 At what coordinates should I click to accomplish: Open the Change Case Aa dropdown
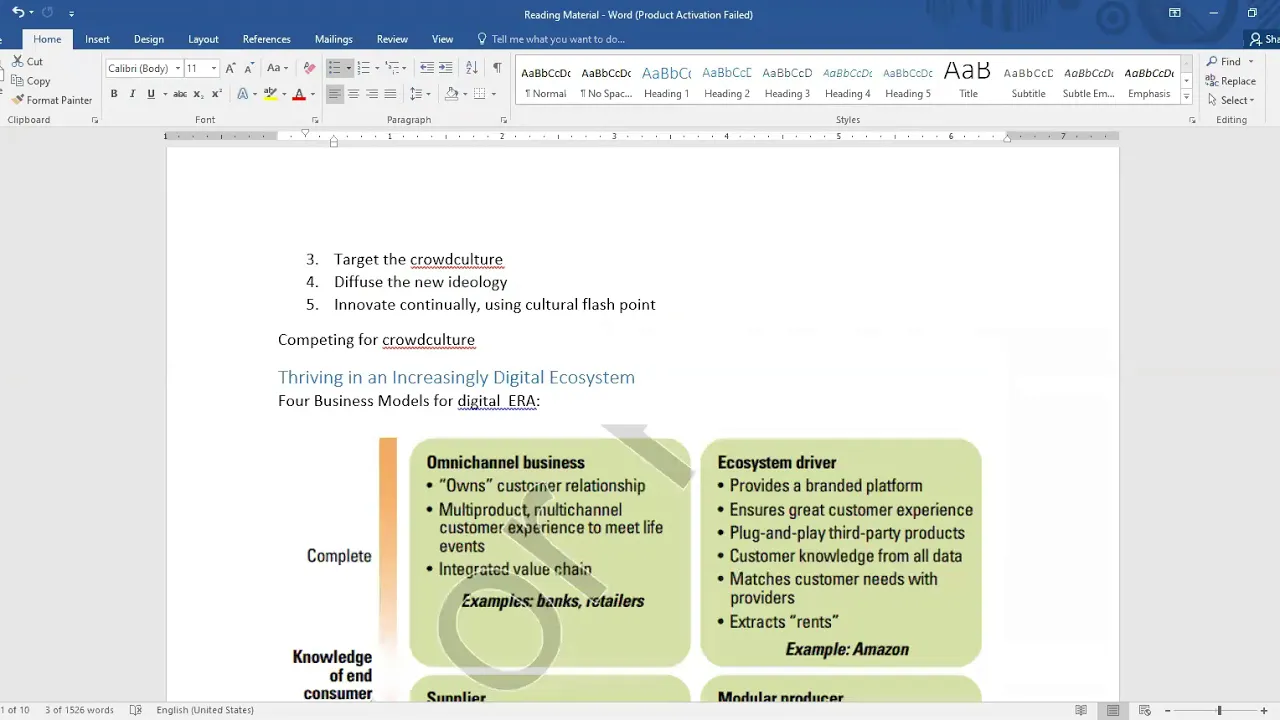[x=277, y=68]
